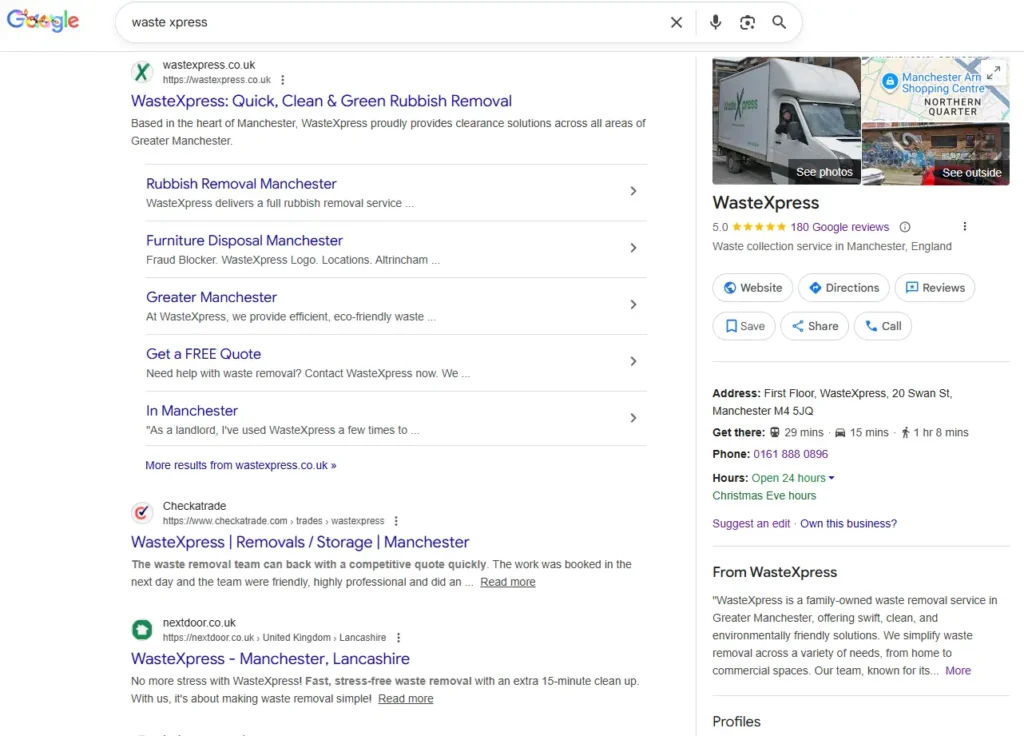Click the search magnifying glass icon
The image size is (1024, 736).
tap(779, 21)
